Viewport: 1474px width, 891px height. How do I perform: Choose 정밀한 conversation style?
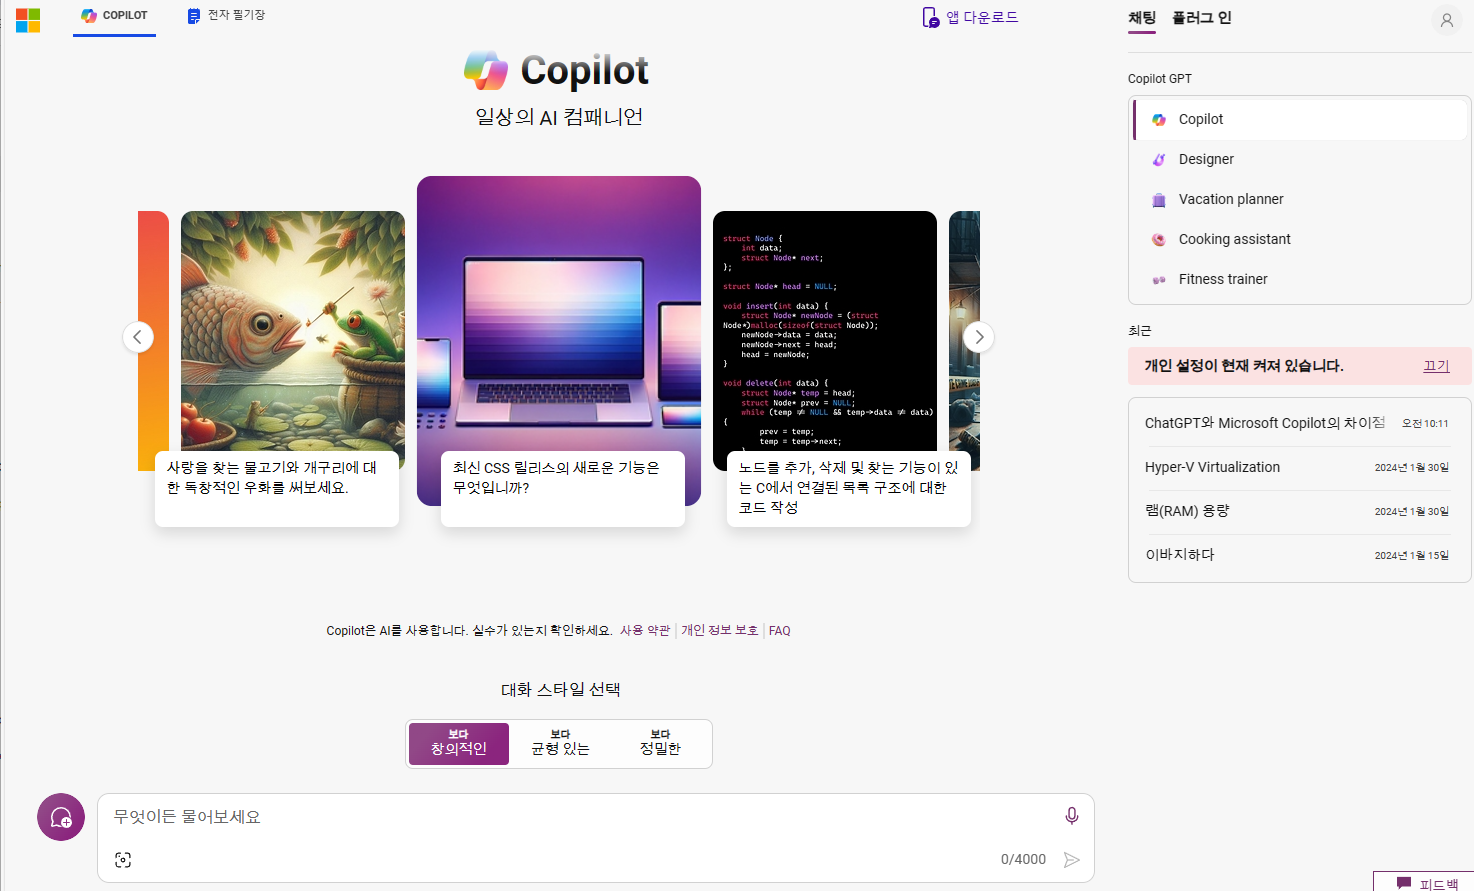coord(660,743)
